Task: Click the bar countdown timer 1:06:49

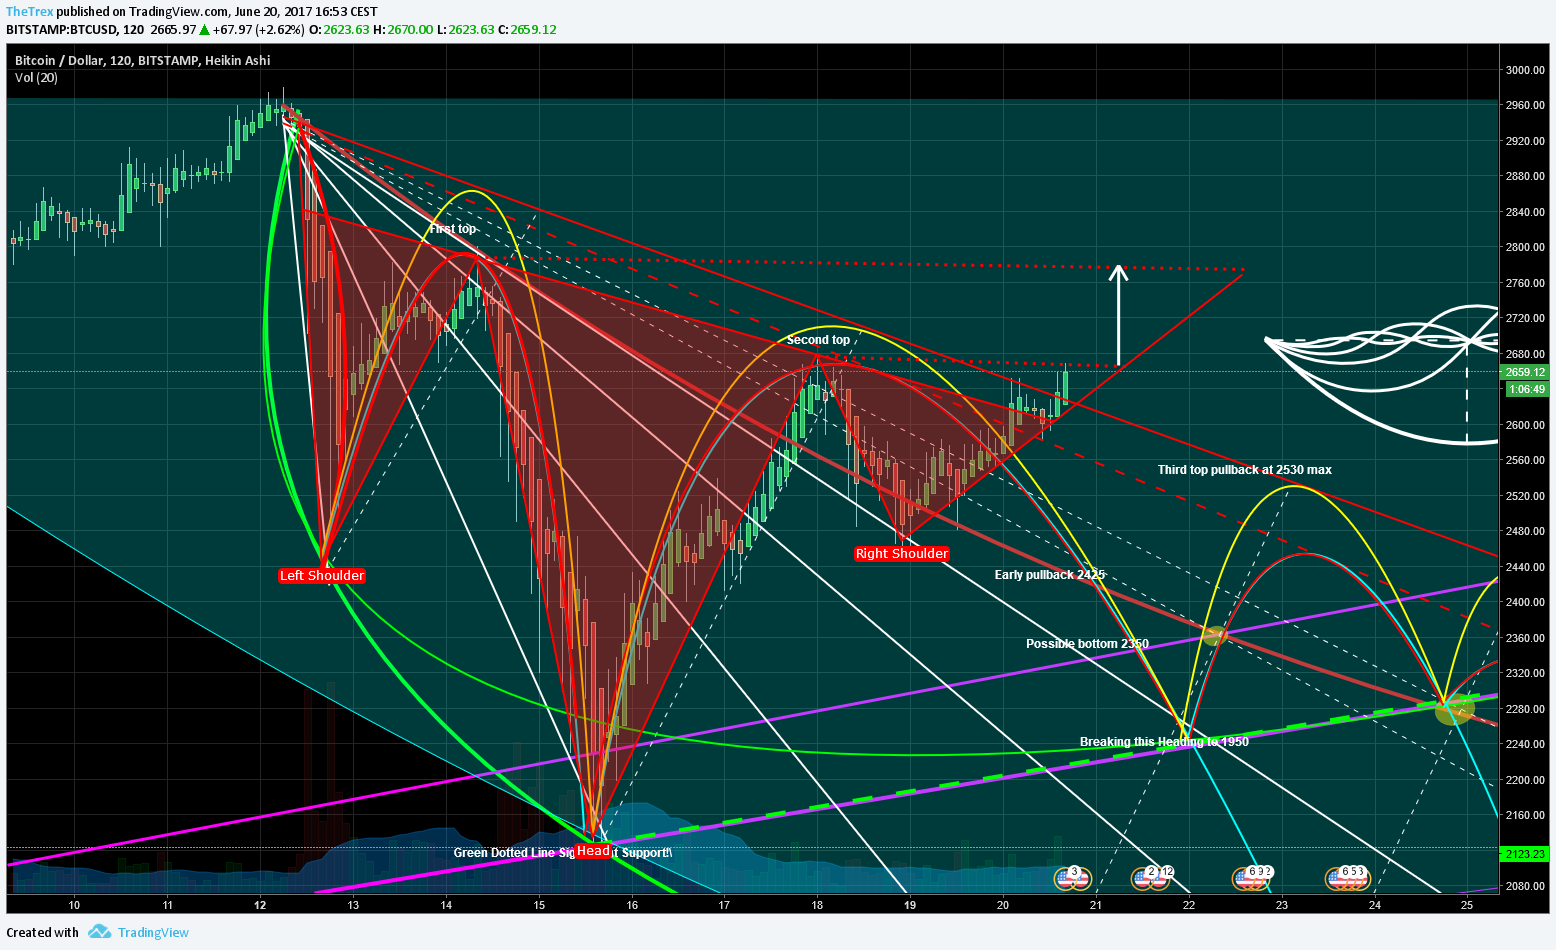Action: [1525, 389]
